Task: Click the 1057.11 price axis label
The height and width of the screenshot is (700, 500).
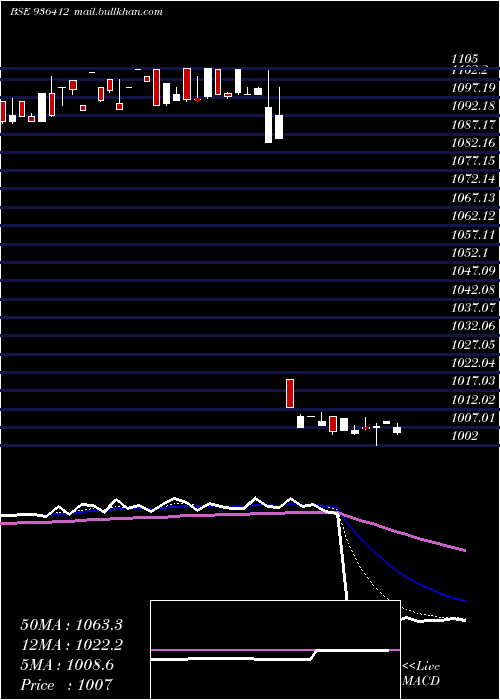Action: [474, 234]
